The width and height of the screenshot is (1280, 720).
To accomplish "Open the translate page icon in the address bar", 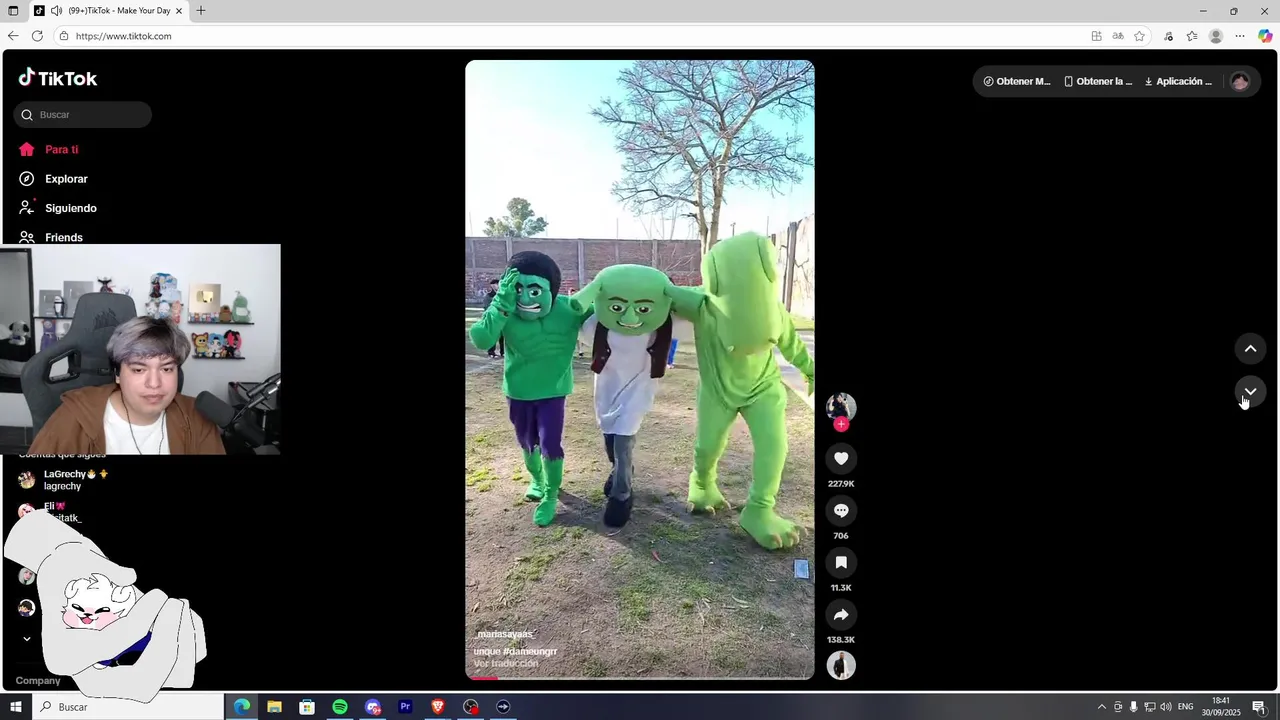I will [1118, 36].
